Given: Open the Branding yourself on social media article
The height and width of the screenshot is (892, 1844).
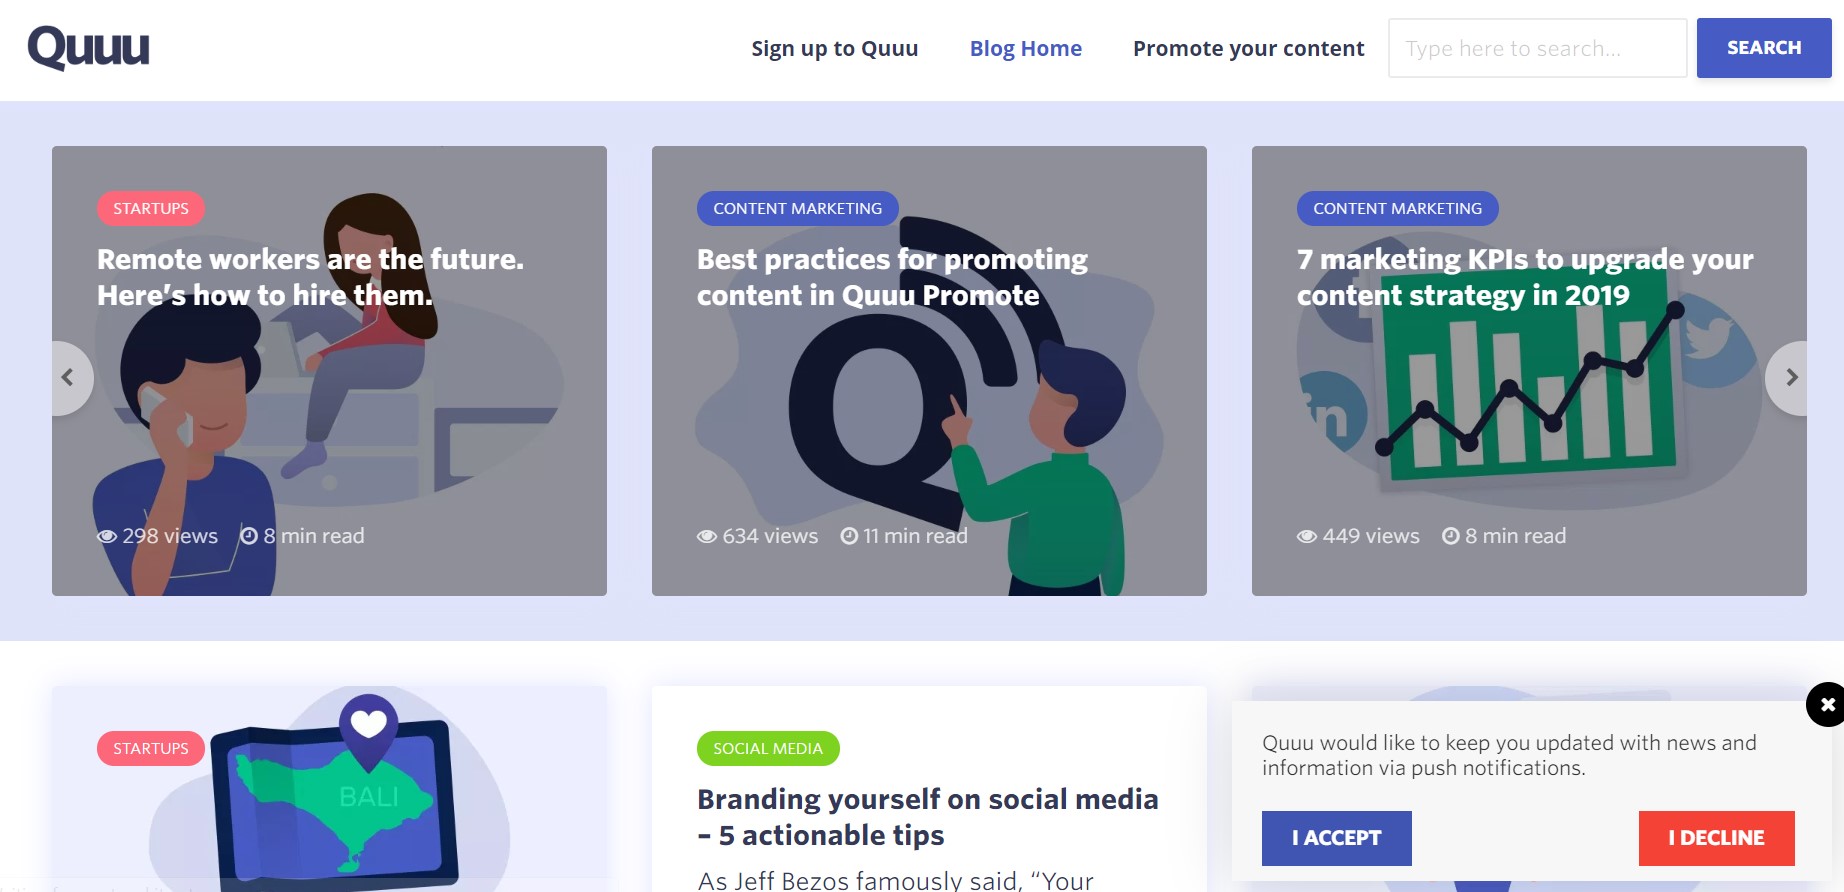Looking at the screenshot, I should point(927,817).
